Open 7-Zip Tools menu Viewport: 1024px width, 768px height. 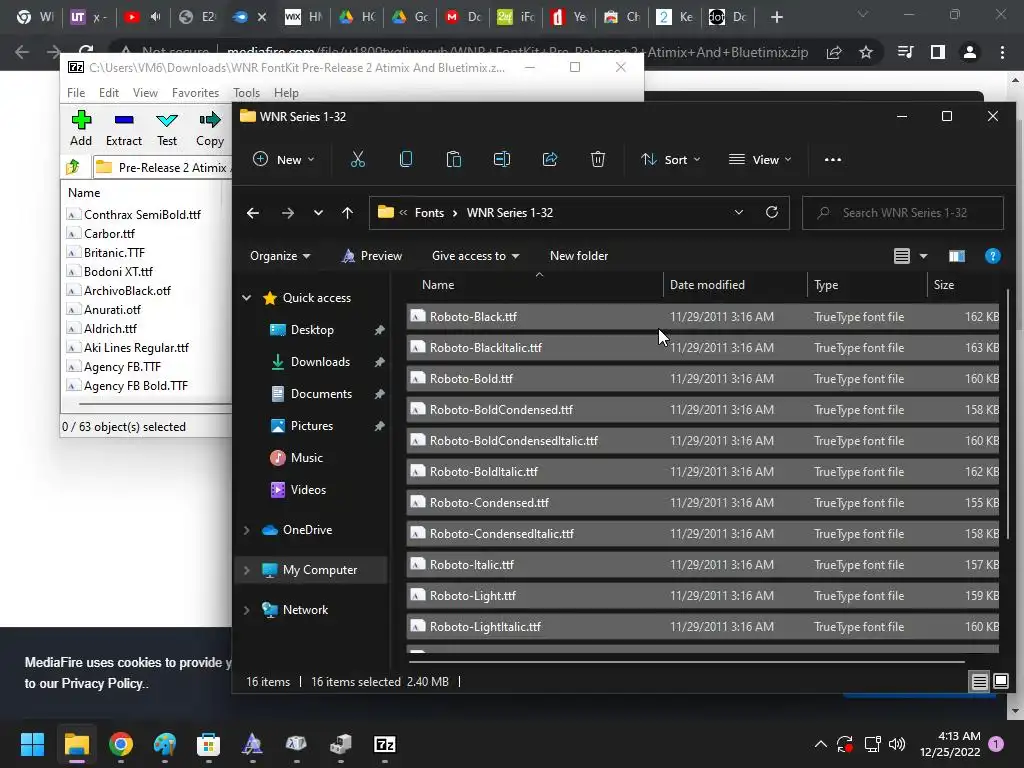pos(246,93)
